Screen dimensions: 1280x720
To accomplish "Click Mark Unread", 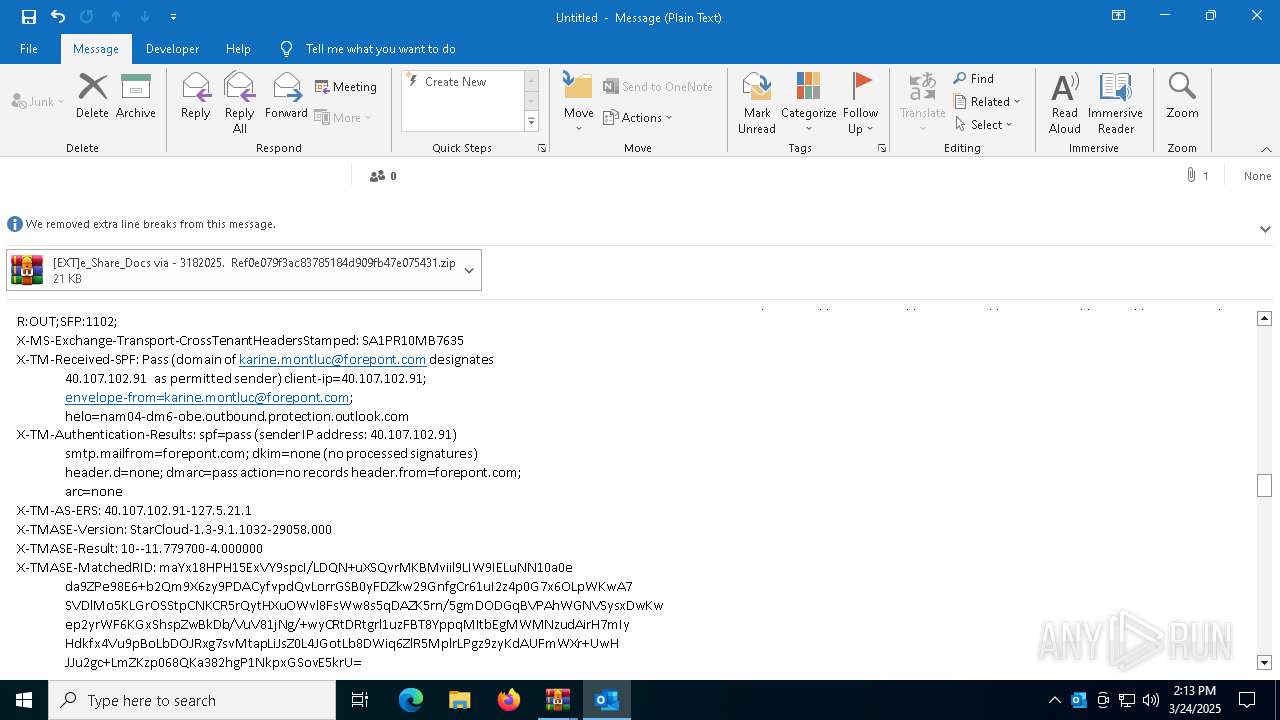I will click(x=757, y=102).
